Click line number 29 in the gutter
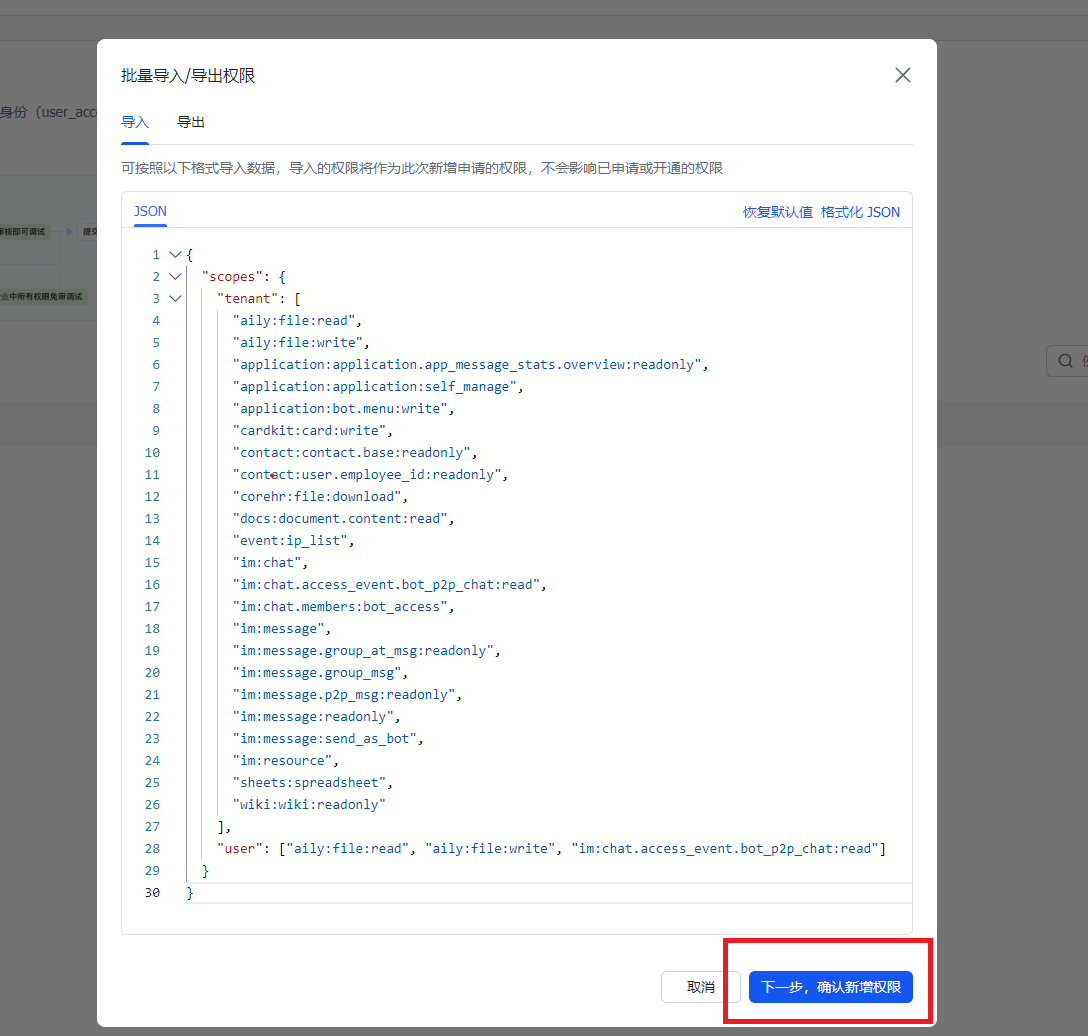The image size is (1088, 1036). coord(152,871)
